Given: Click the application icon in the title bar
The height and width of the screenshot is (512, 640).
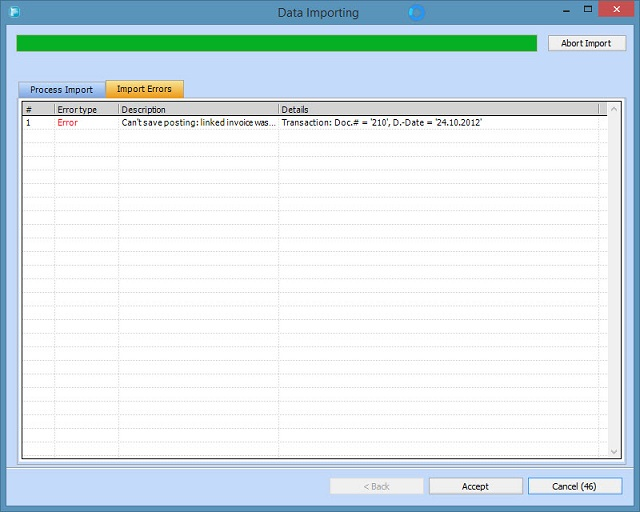Looking at the screenshot, I should tap(15, 13).
